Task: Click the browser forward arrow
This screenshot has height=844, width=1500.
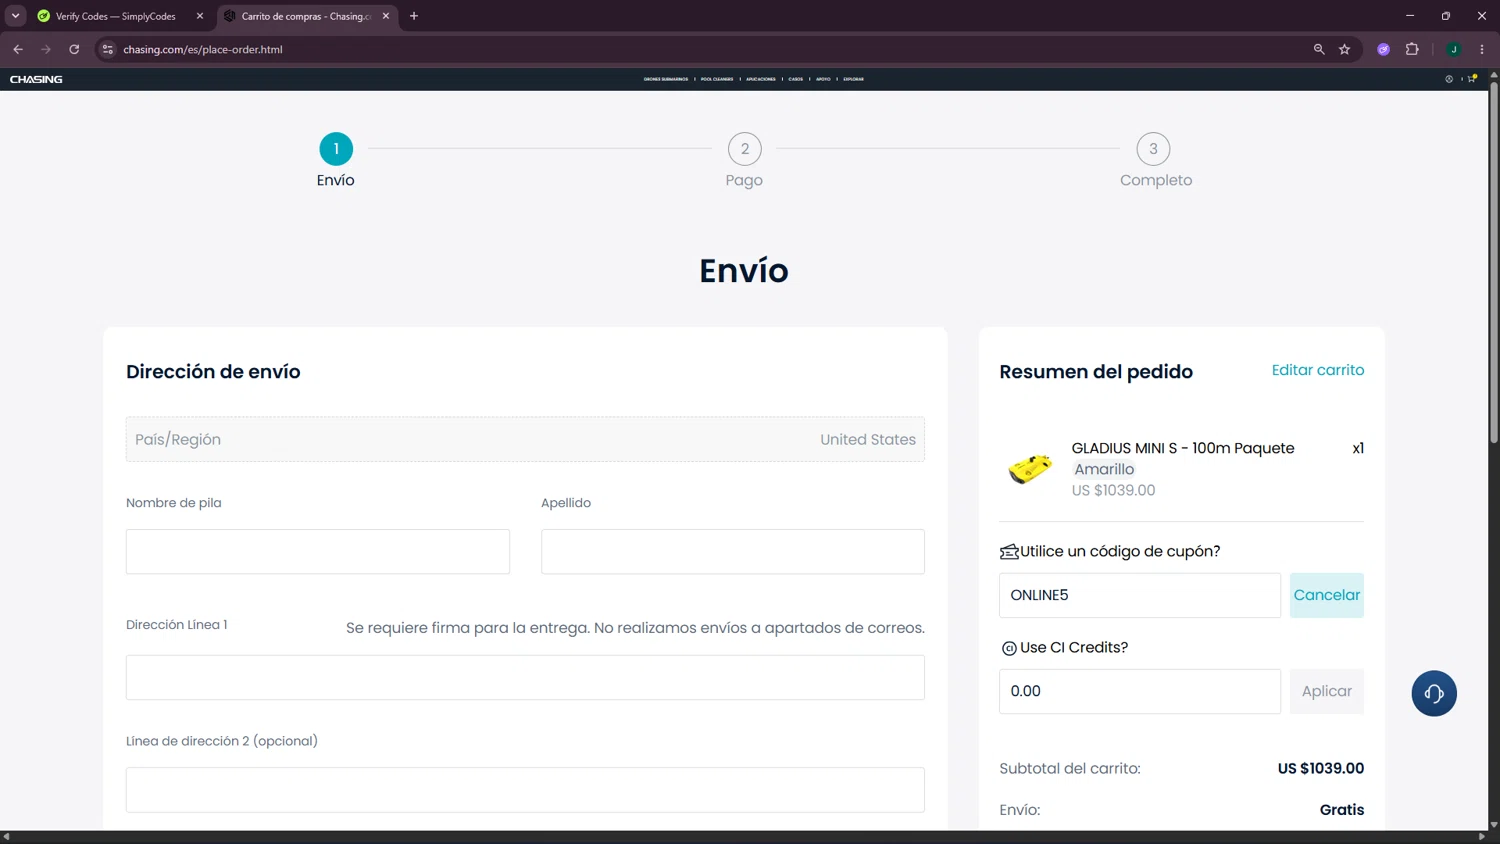Action: tap(46, 49)
